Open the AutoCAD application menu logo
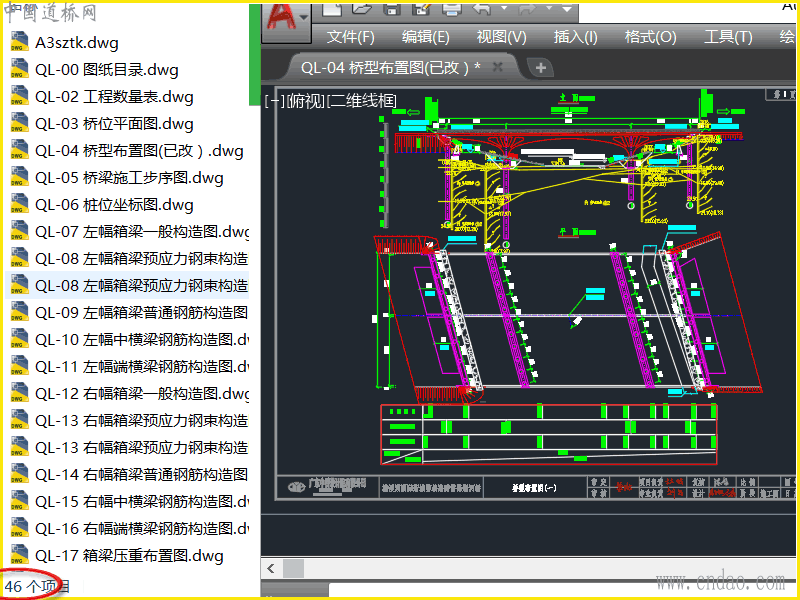 click(x=282, y=19)
